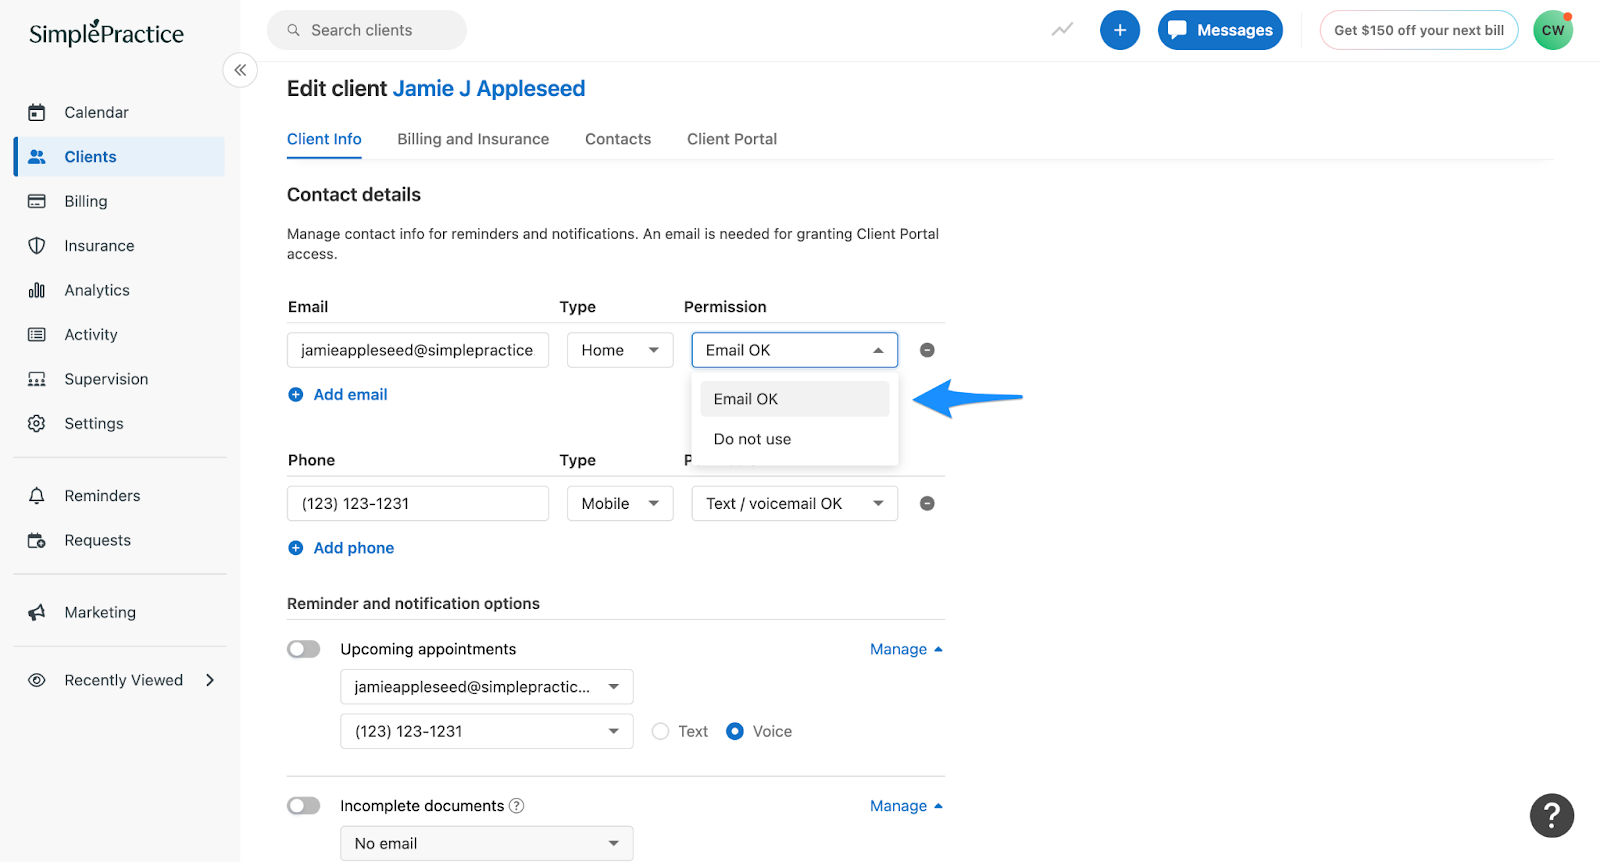
Task: Click the blue plus create button
Action: (1120, 30)
